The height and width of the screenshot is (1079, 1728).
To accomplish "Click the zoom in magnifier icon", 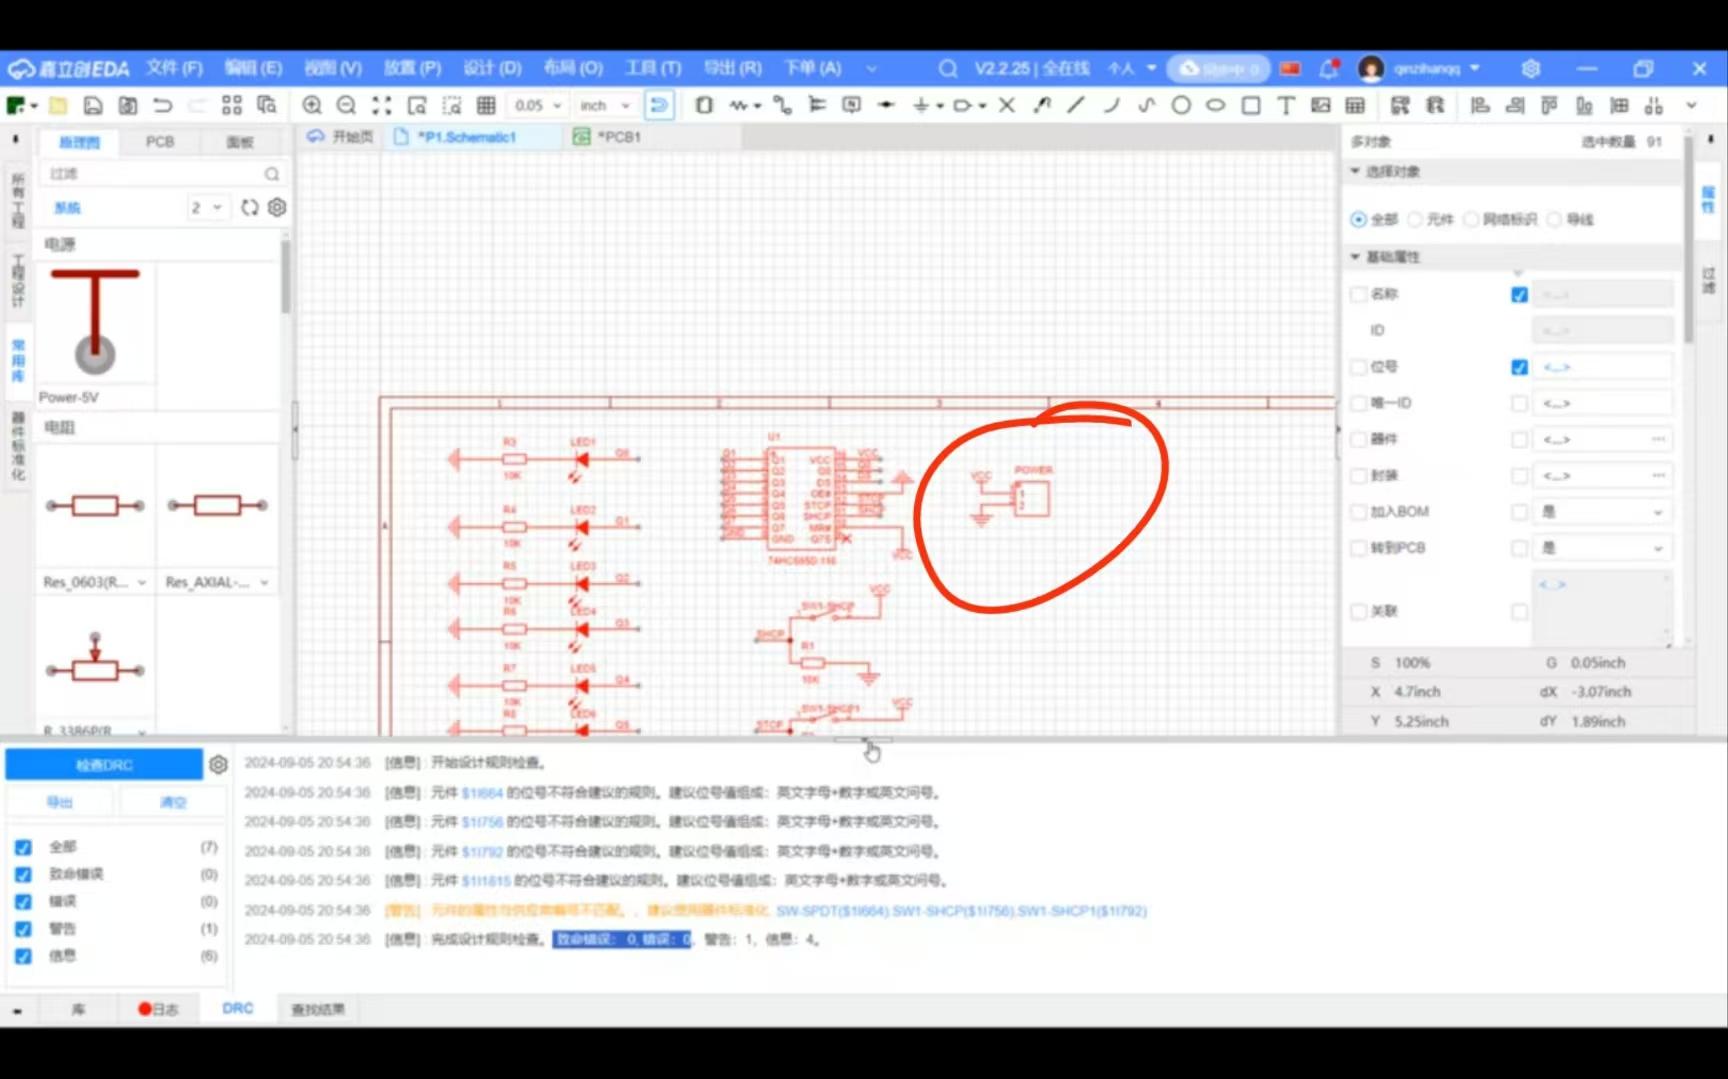I will [312, 105].
